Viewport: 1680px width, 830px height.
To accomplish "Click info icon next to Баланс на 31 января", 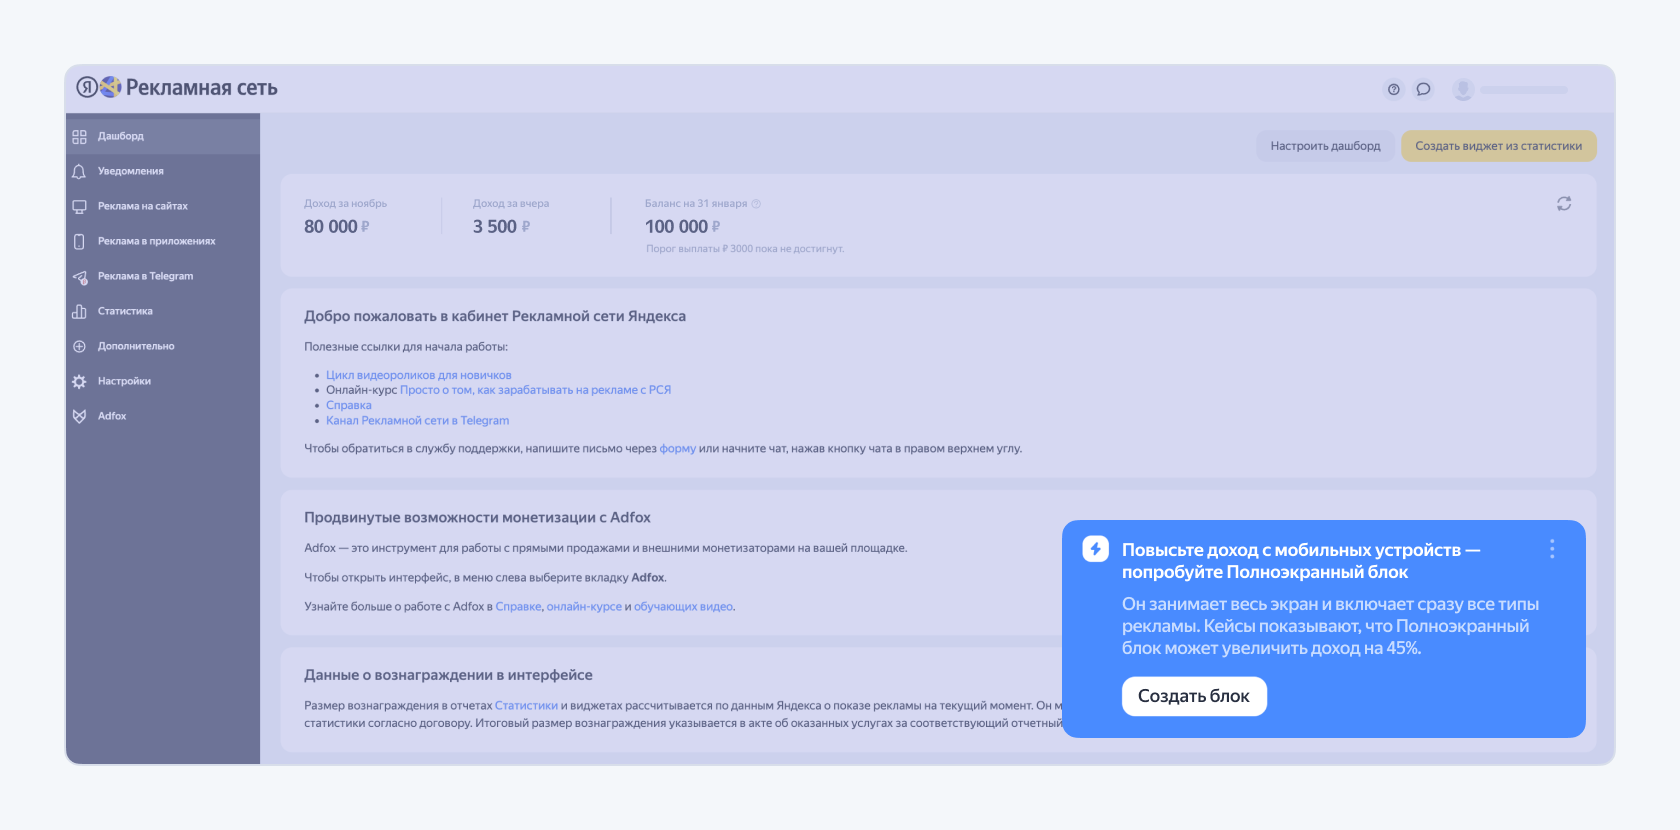I will pos(756,204).
